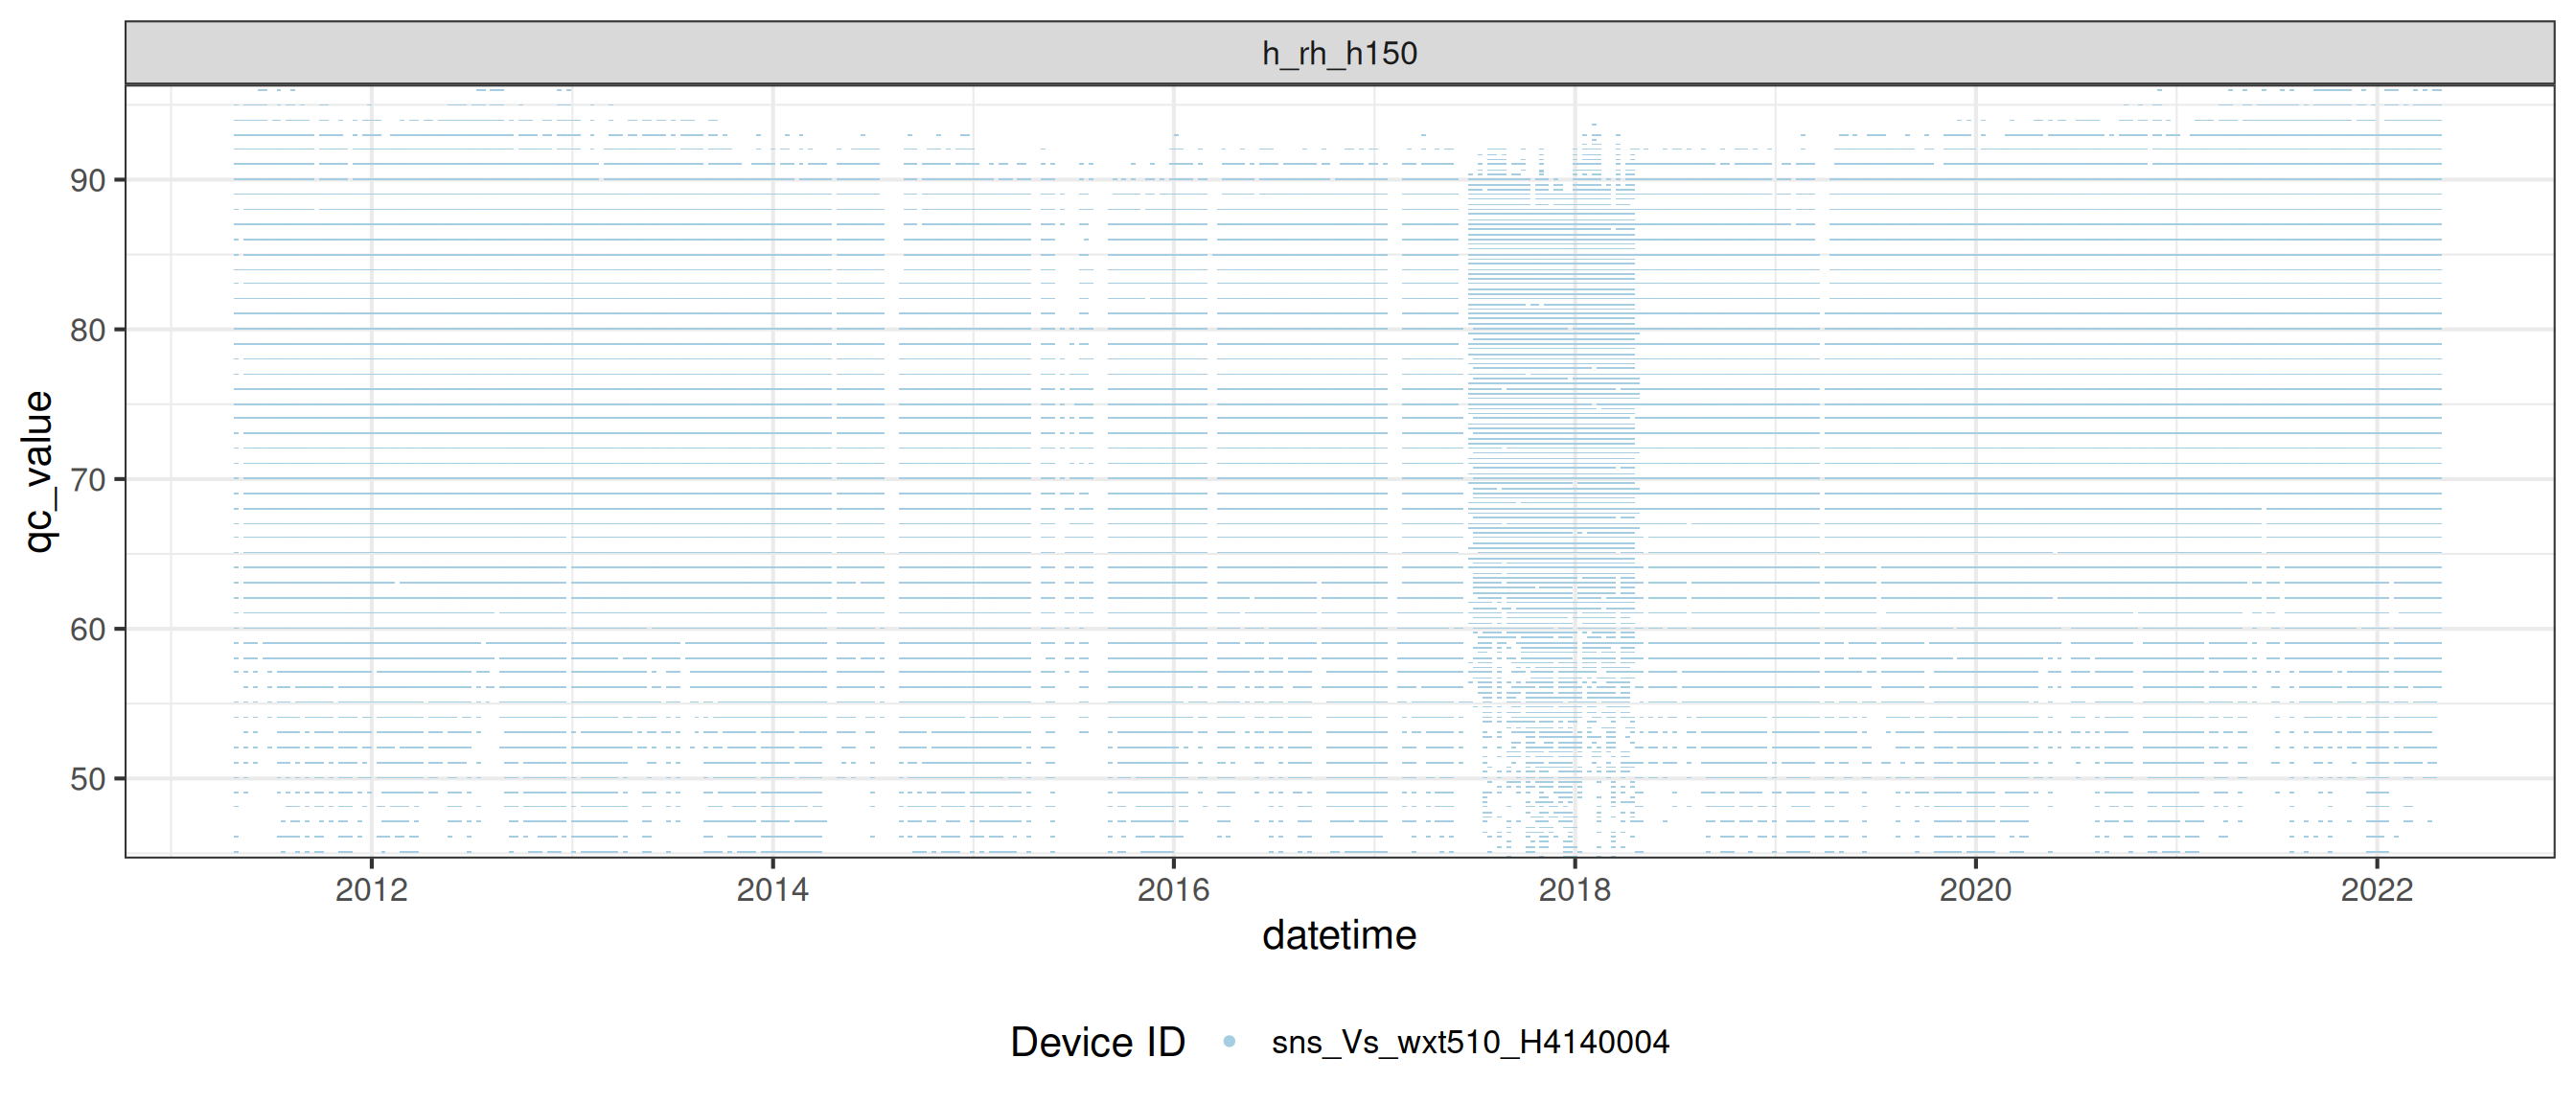Click the 50 y-axis tick label
2576x1104 pixels.
pos(87,779)
